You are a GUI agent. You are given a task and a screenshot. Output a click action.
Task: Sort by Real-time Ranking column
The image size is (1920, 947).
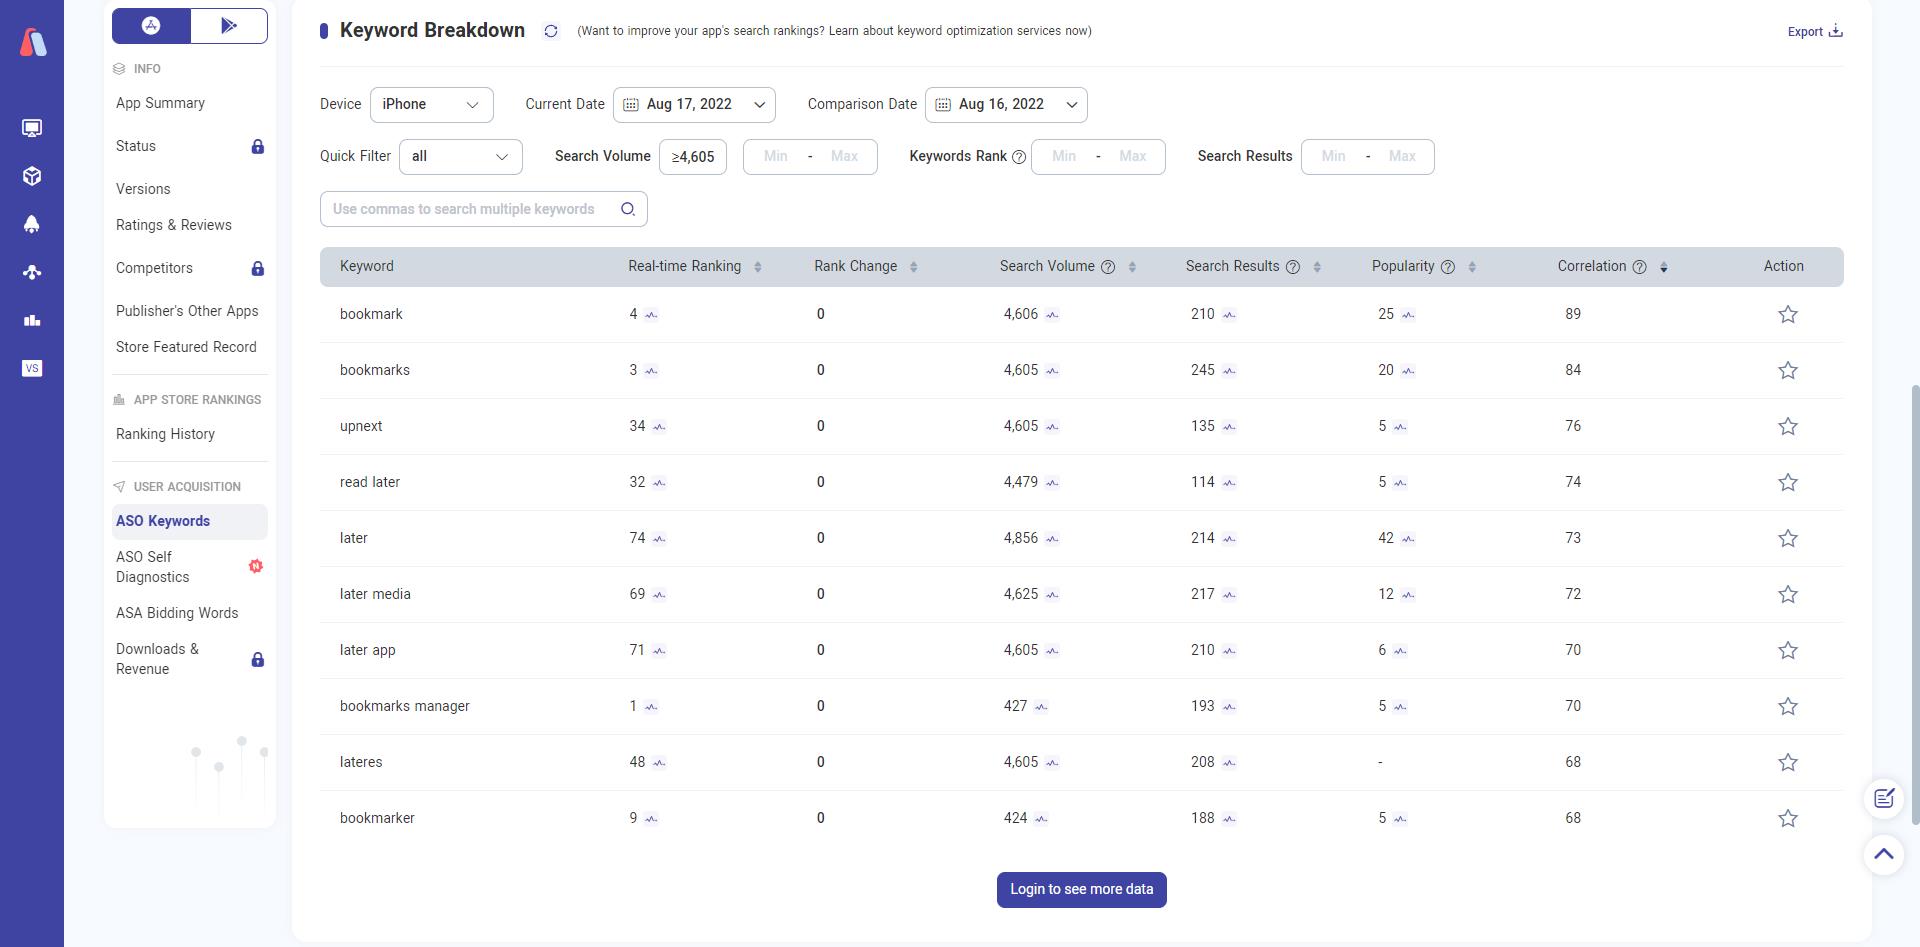757,267
